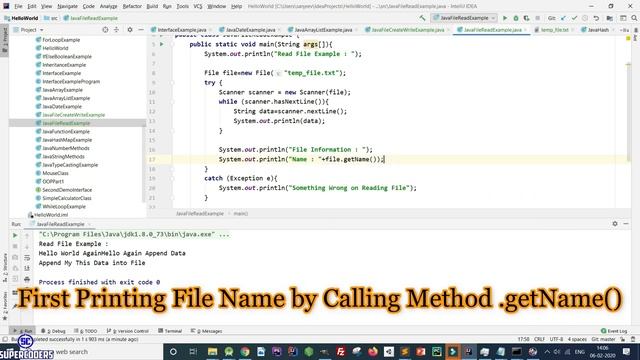This screenshot has height=360, width=640.
Task: Print the Run console output
Action: pyautogui.click(x=27, y=279)
